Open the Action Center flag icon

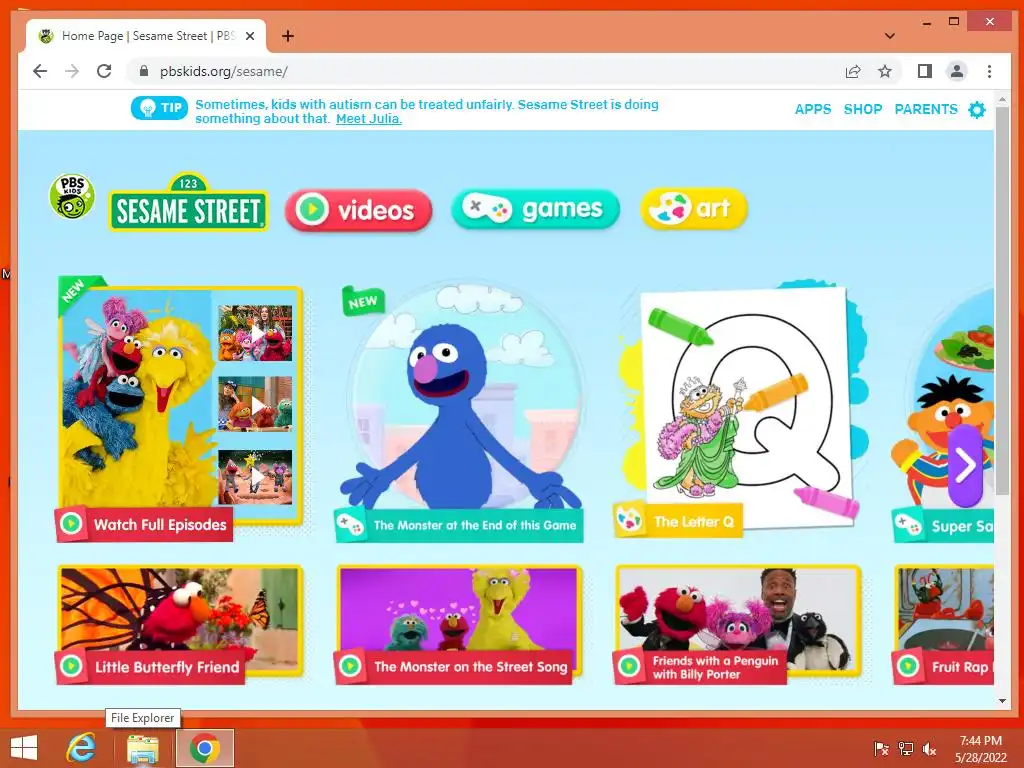click(x=881, y=749)
